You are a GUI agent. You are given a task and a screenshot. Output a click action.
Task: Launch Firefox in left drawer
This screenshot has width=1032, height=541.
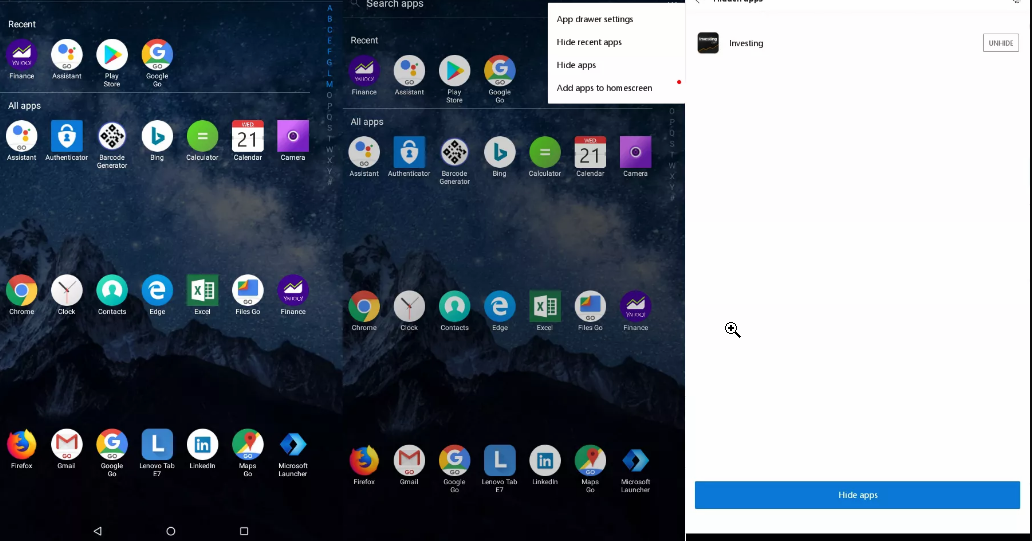[x=22, y=444]
